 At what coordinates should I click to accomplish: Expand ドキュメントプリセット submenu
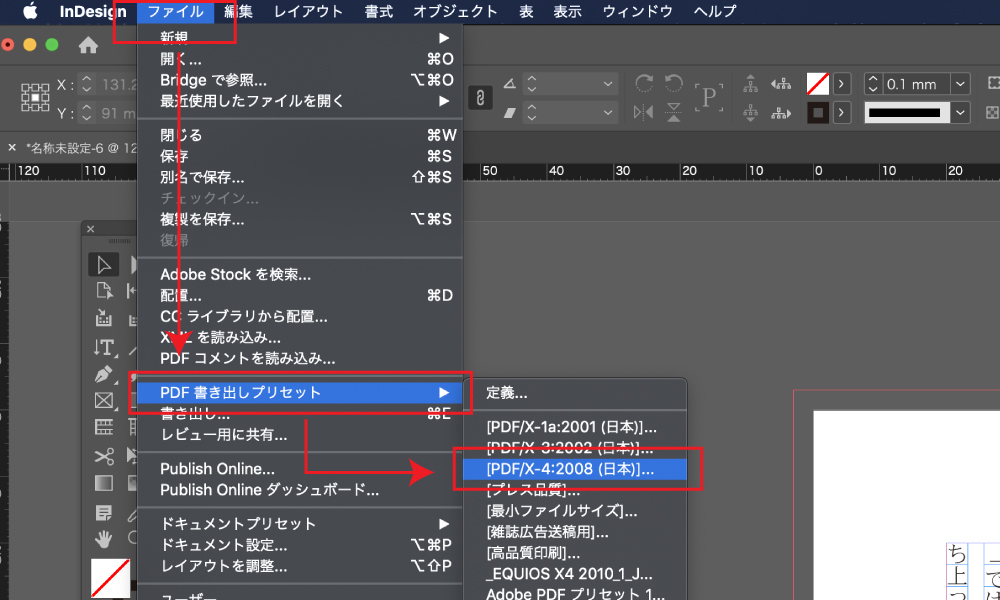300,524
